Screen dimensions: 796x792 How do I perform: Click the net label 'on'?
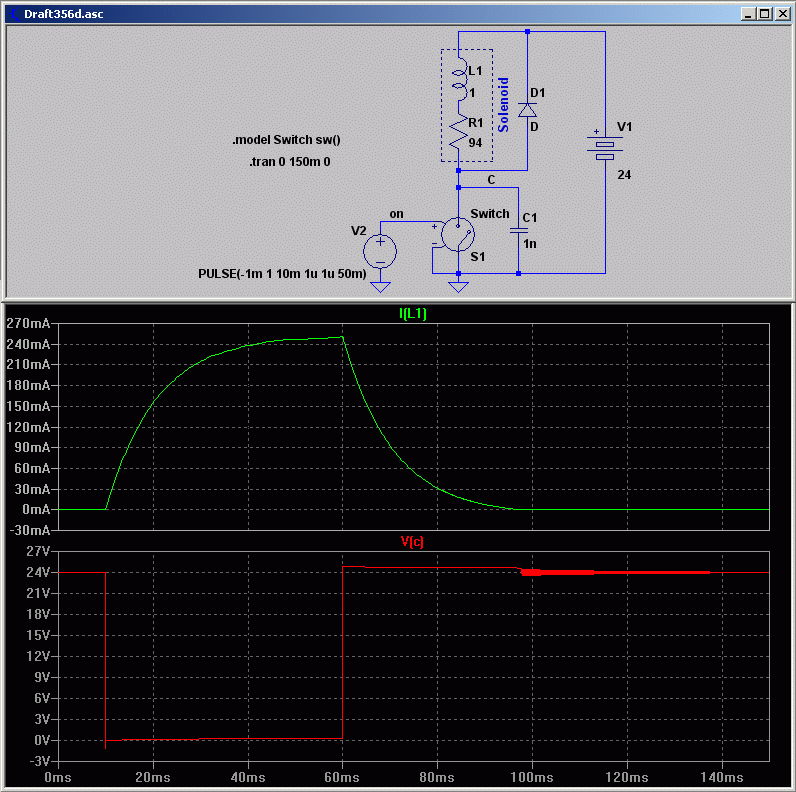(x=396, y=214)
